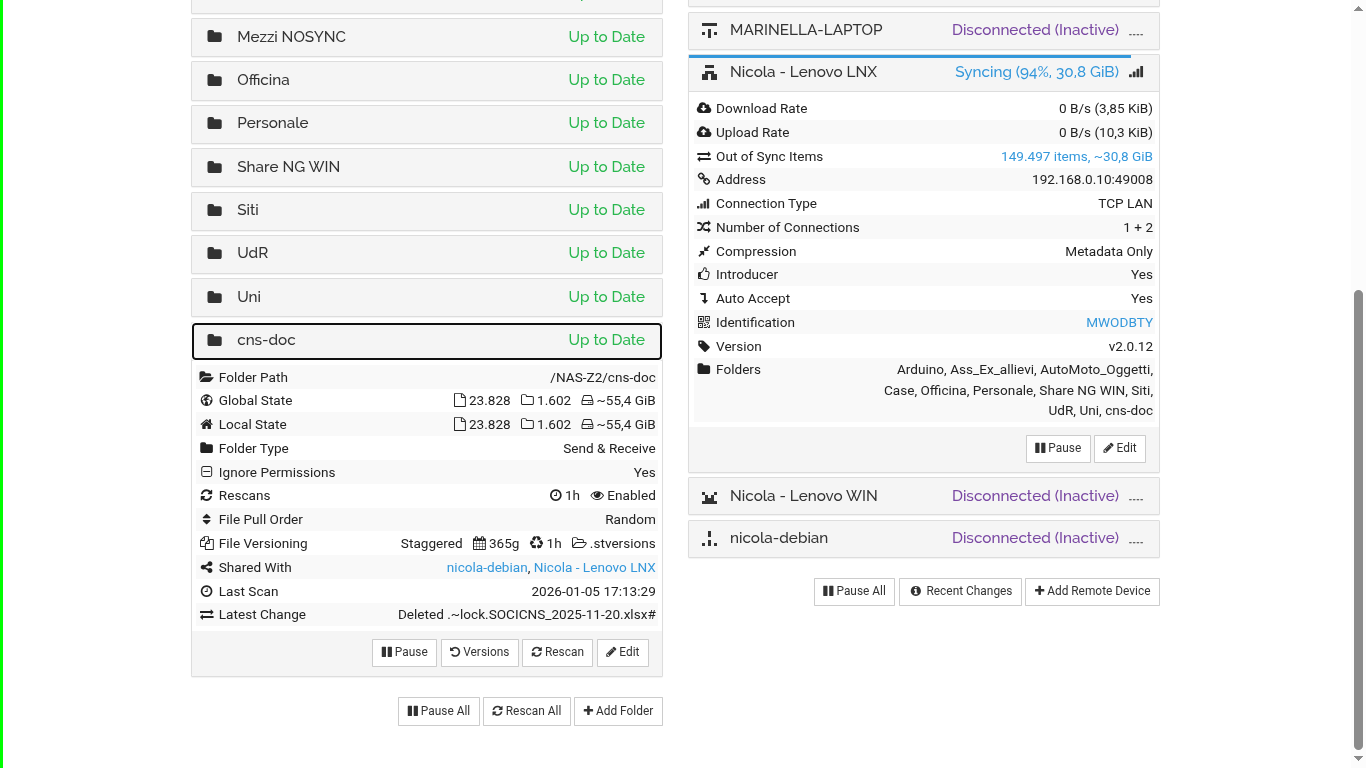Open the 149.497 out of sync items link
This screenshot has height=768, width=1366.
(x=1076, y=157)
